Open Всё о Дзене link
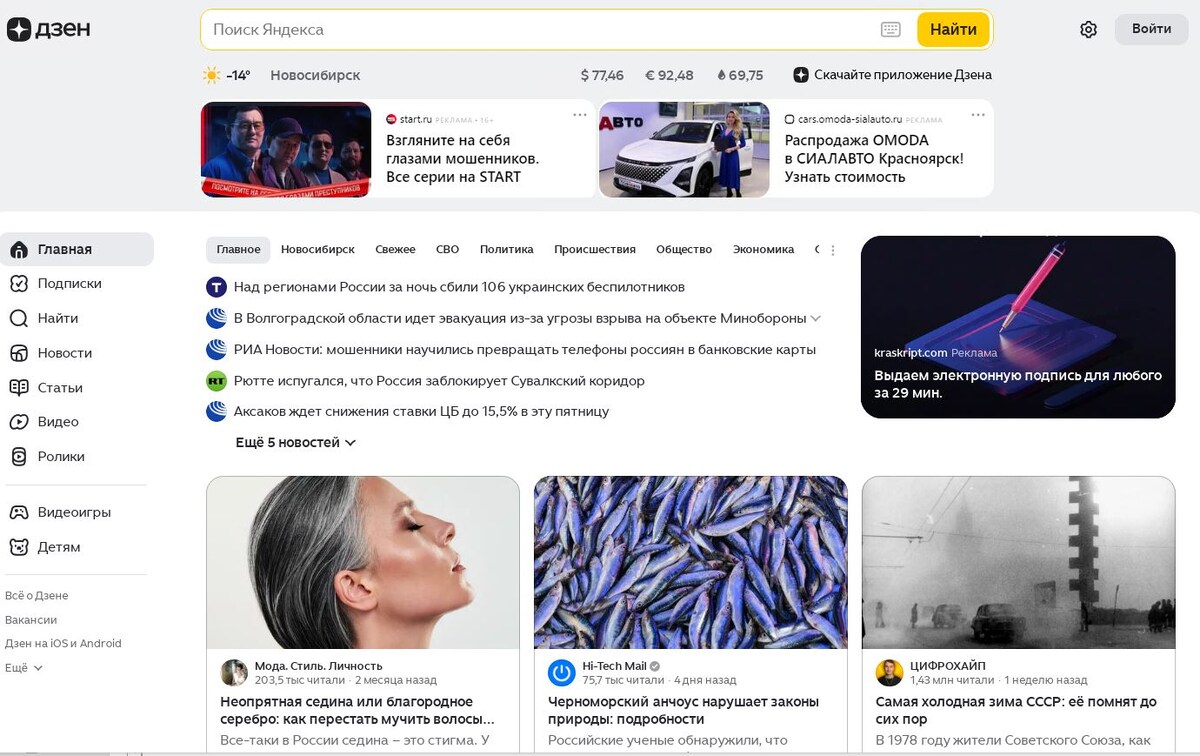Image resolution: width=1200 pixels, height=756 pixels. (x=37, y=595)
